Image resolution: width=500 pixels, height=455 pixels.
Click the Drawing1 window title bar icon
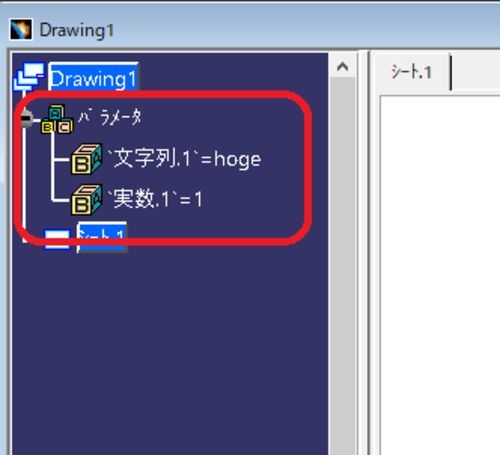pyautogui.click(x=21, y=30)
